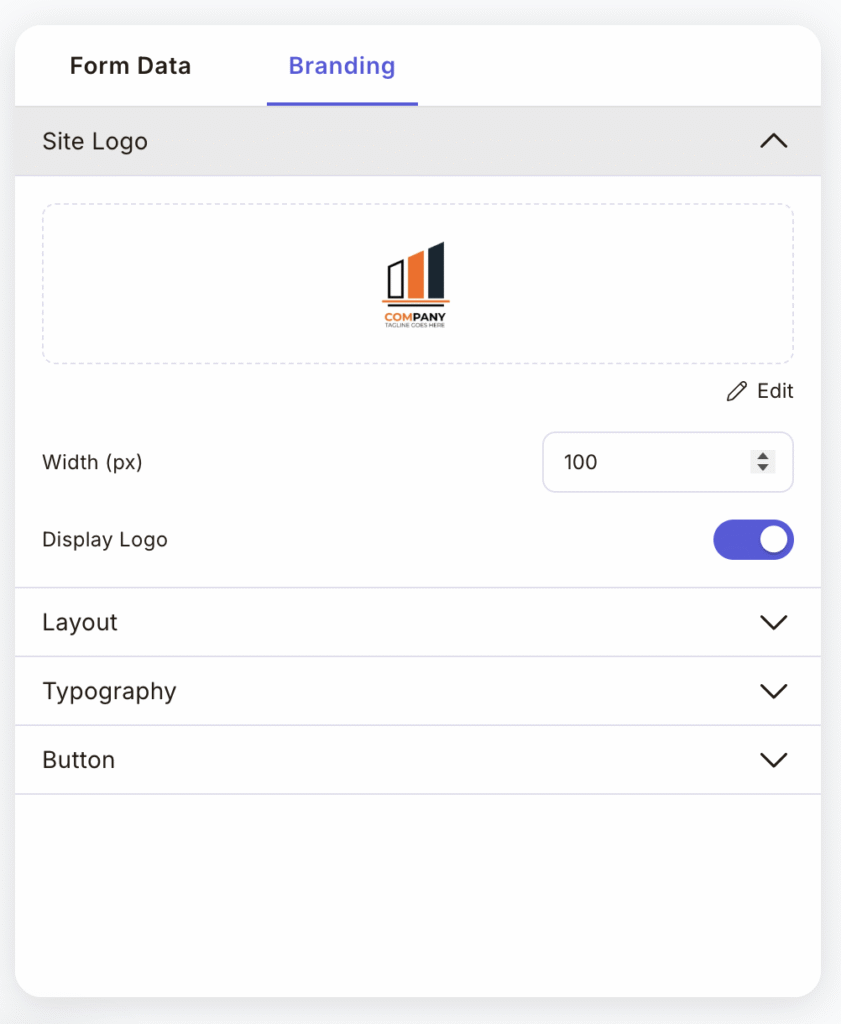Click the Edit text link
The width and height of the screenshot is (841, 1024).
[x=775, y=392]
